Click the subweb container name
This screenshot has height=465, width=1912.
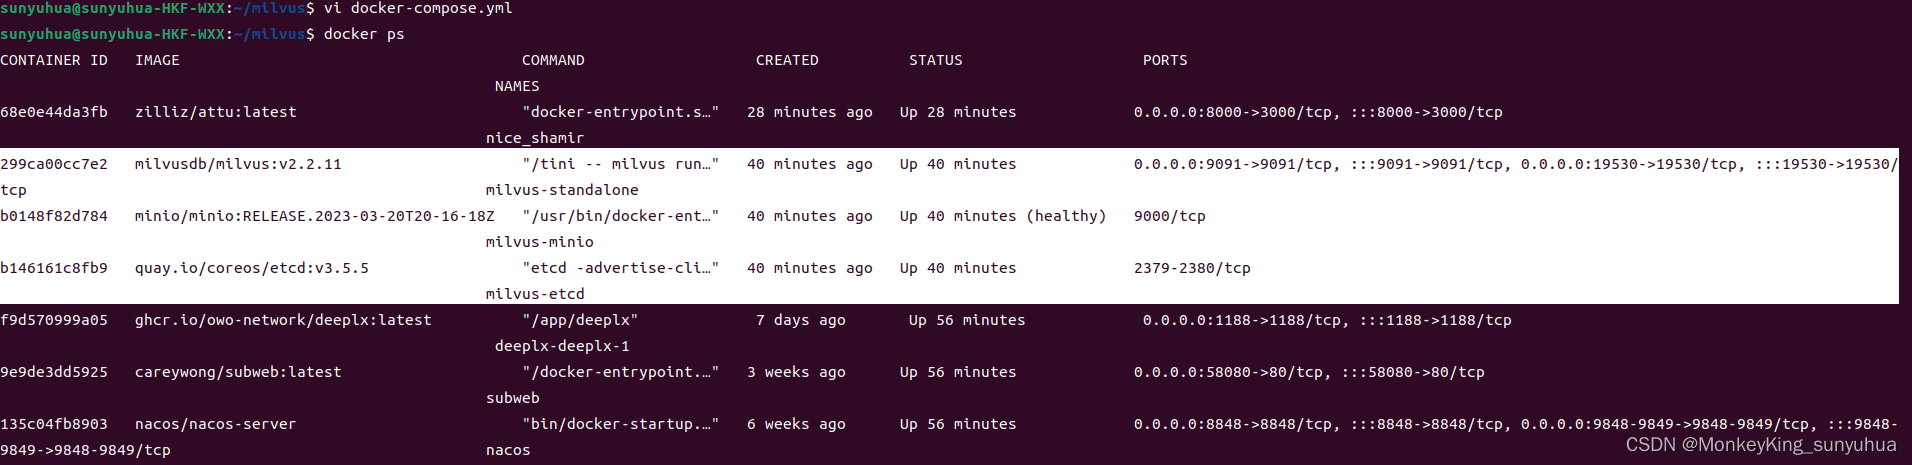click(x=513, y=398)
